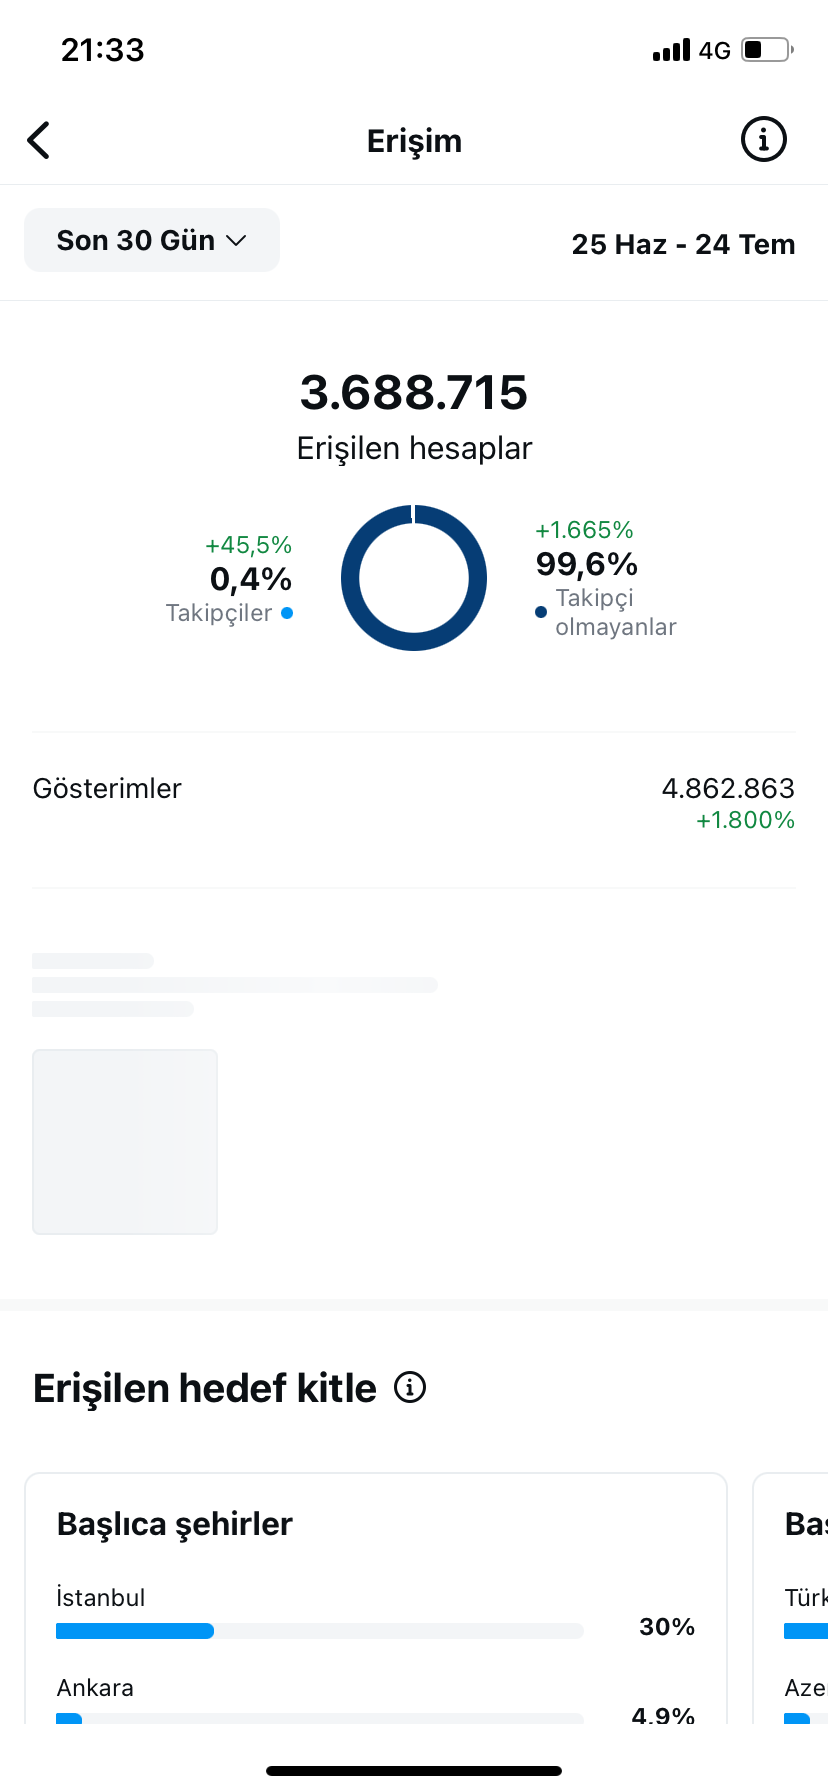Tap the cellular signal bars icon
The width and height of the screenshot is (828, 1792).
point(671,50)
